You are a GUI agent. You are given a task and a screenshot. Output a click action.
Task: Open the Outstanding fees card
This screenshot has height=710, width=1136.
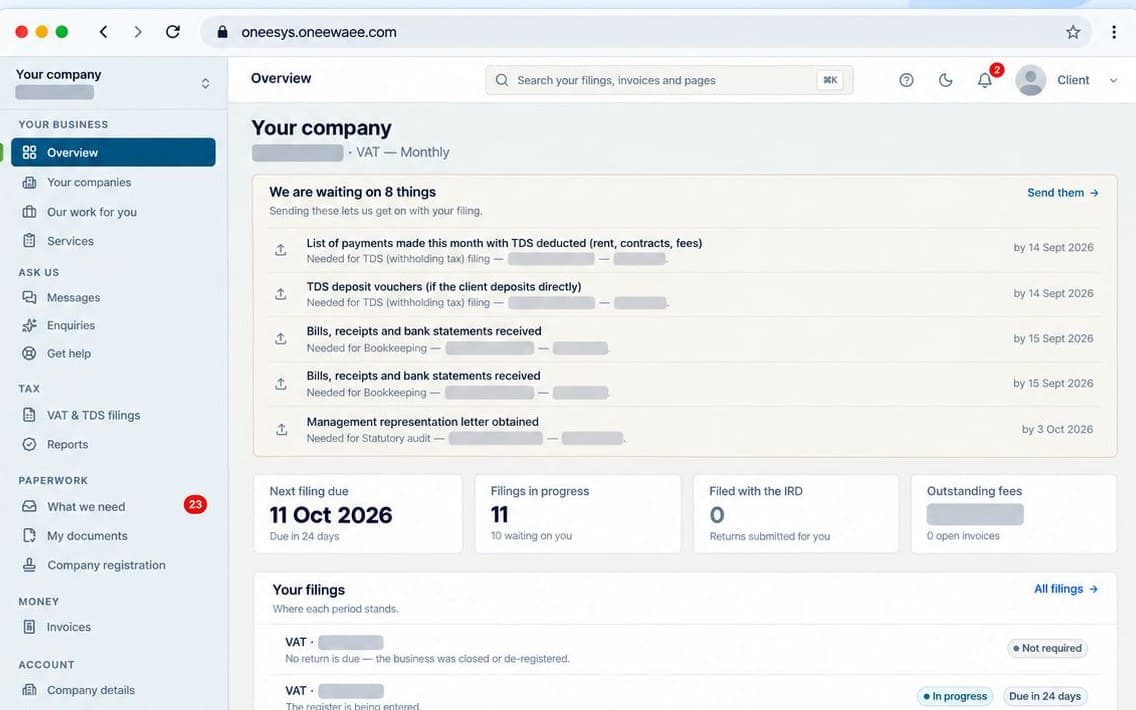click(x=1014, y=514)
